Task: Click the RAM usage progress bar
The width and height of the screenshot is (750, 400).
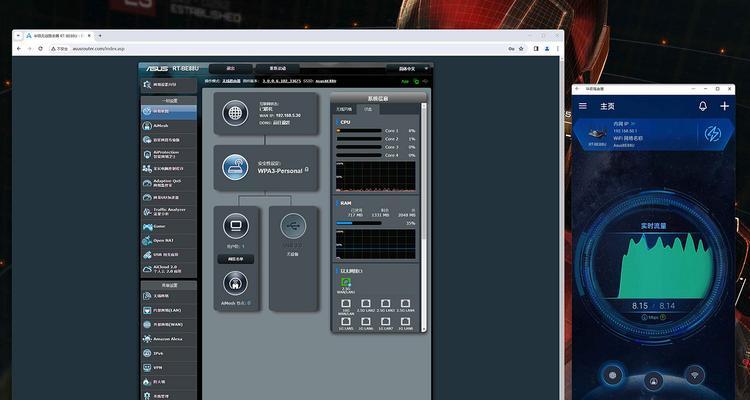Action: coord(359,223)
